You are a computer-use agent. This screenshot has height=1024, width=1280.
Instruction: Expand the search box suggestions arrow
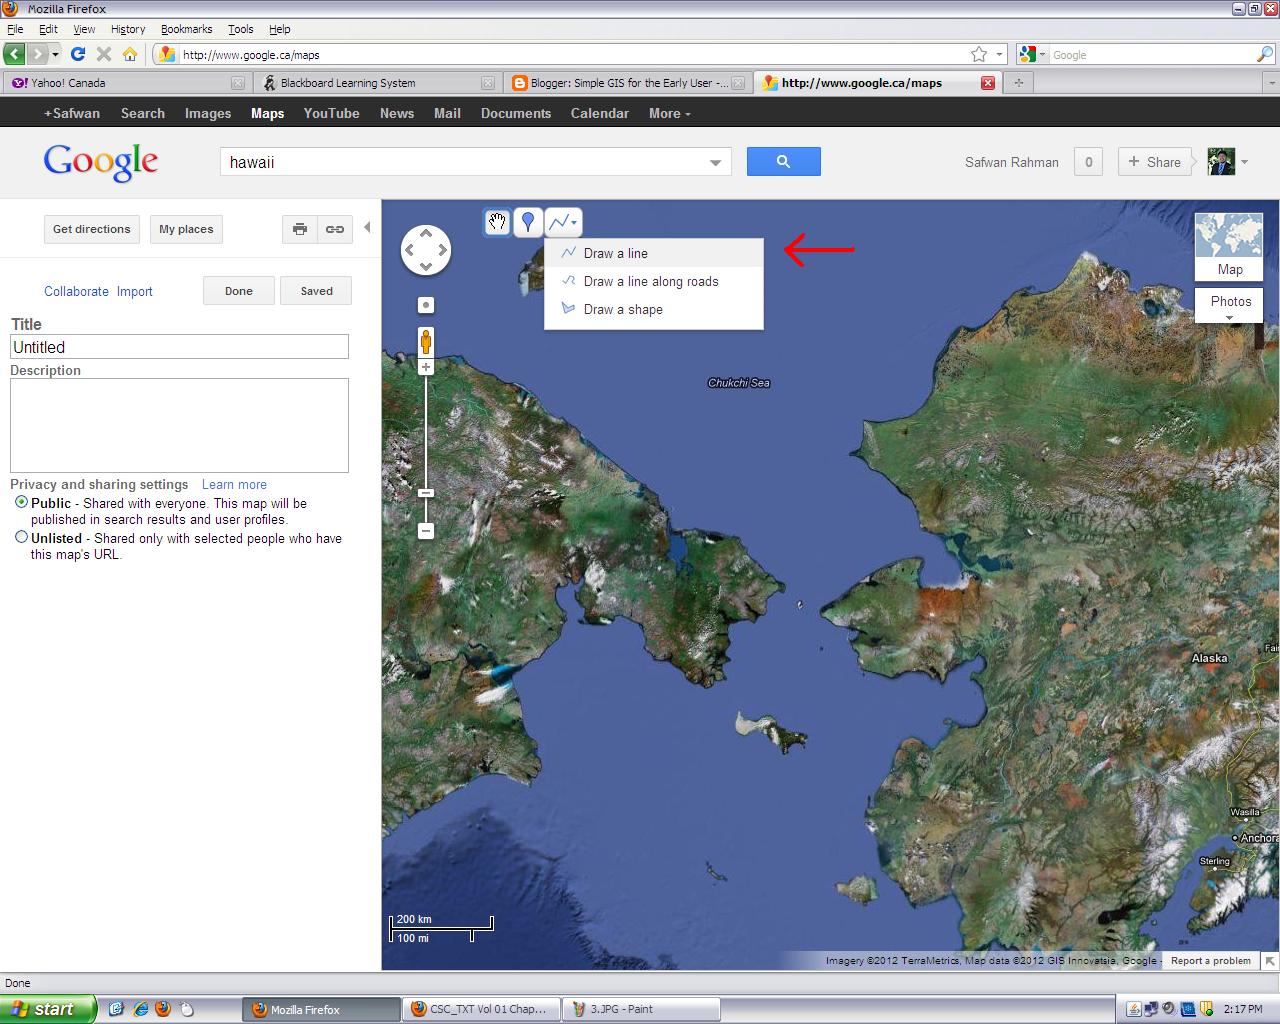pos(714,161)
